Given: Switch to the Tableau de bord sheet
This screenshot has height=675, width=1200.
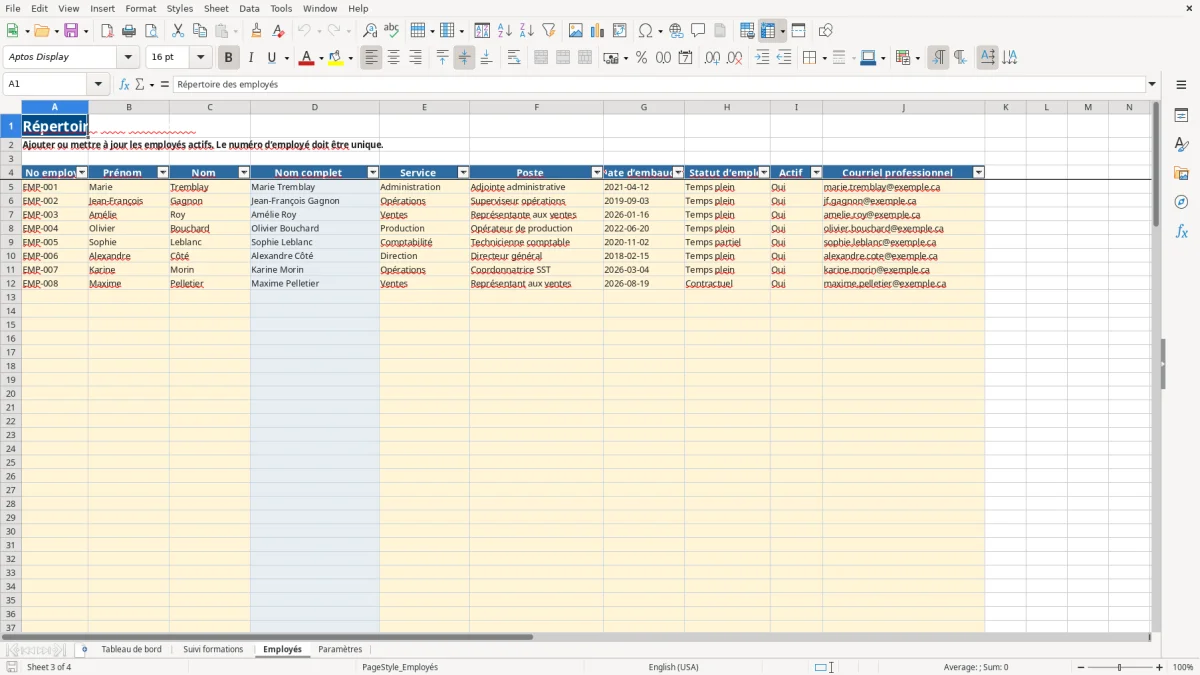Looking at the screenshot, I should click(x=131, y=650).
